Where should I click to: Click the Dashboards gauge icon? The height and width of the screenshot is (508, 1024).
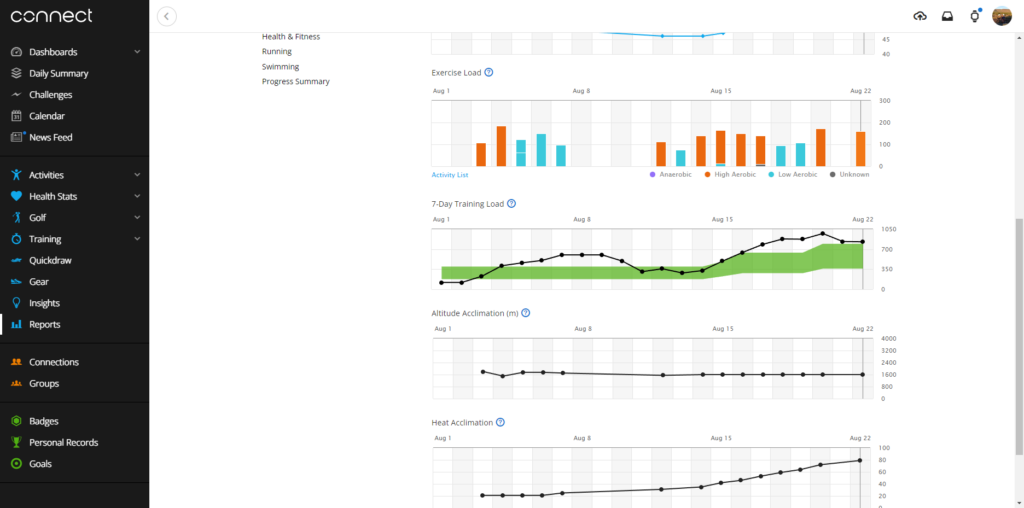point(17,52)
